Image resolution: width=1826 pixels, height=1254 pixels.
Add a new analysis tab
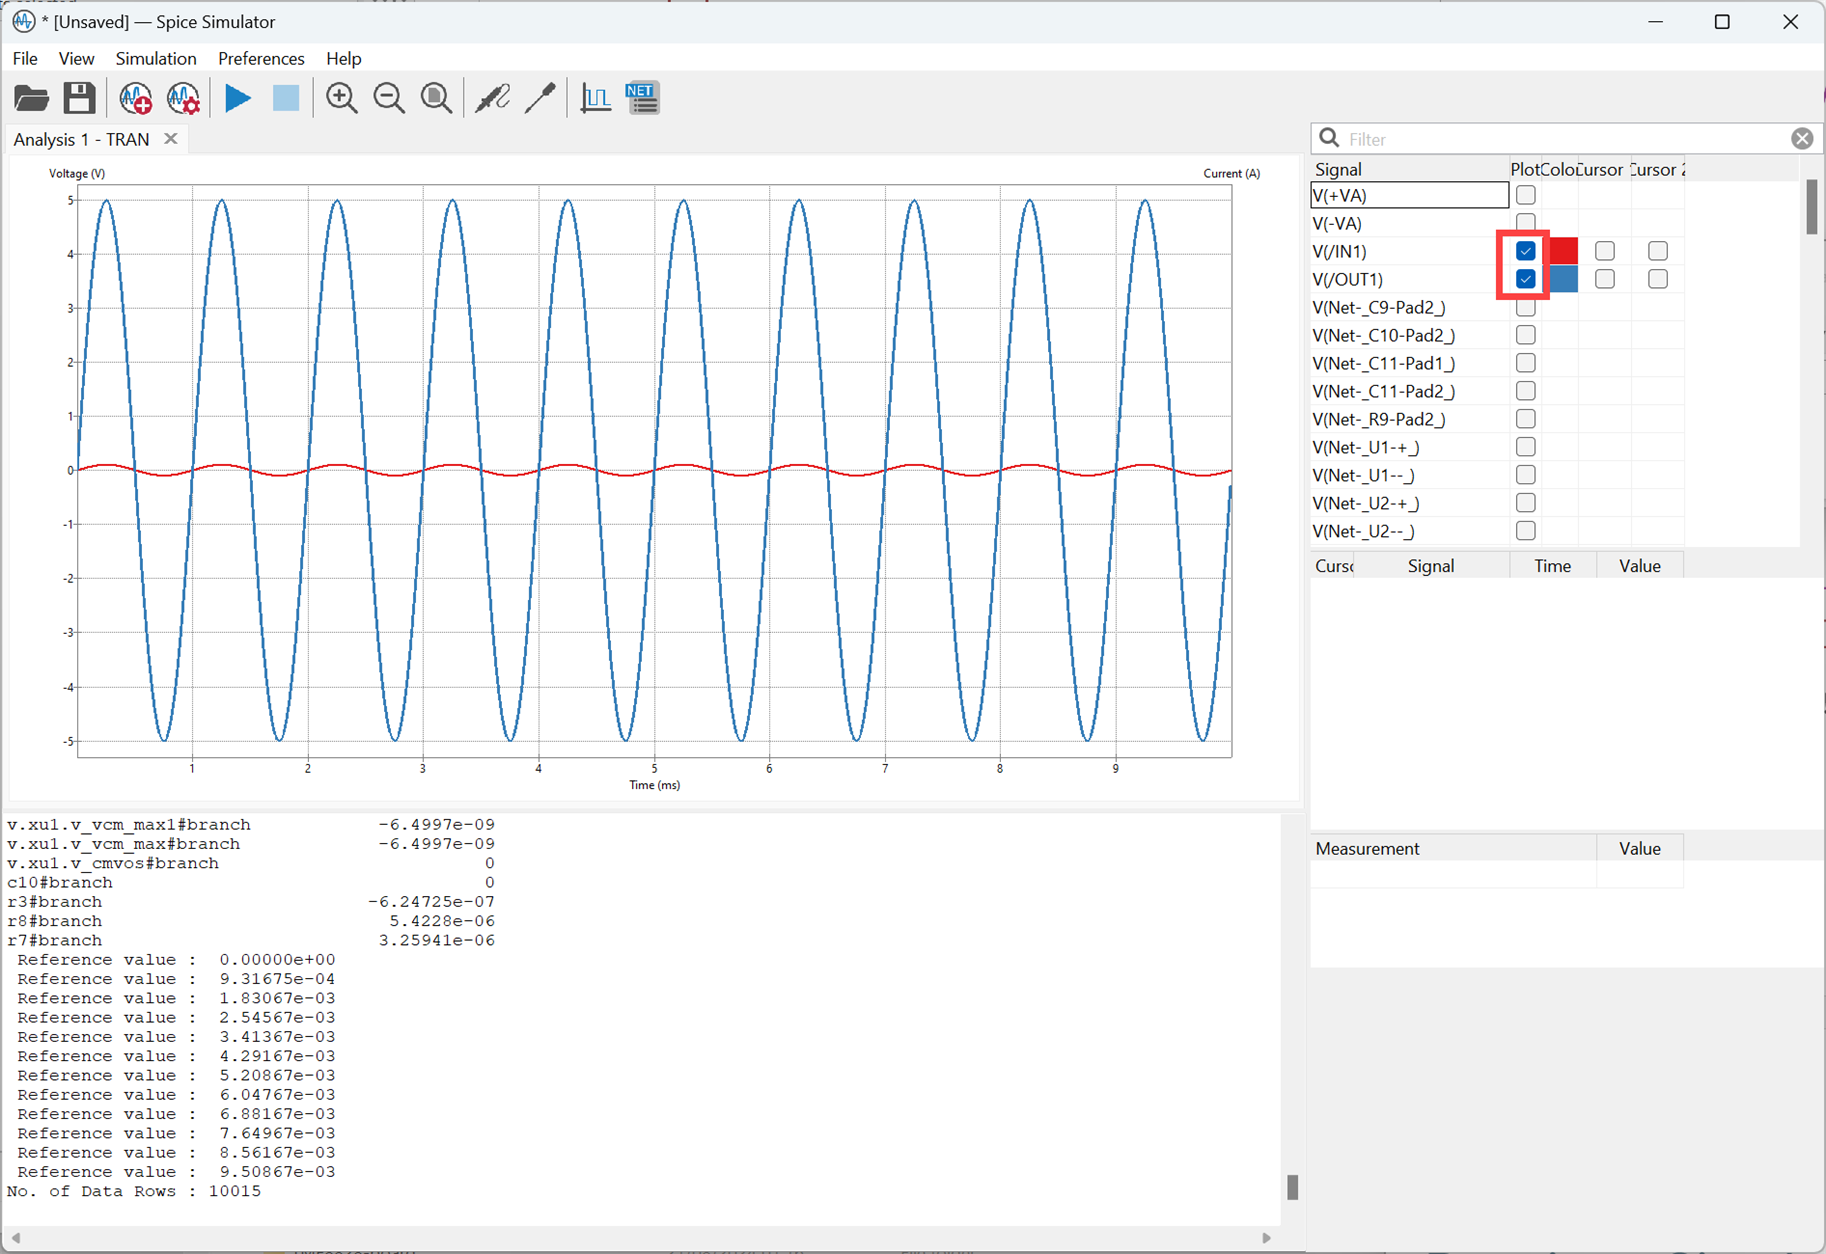point(135,98)
